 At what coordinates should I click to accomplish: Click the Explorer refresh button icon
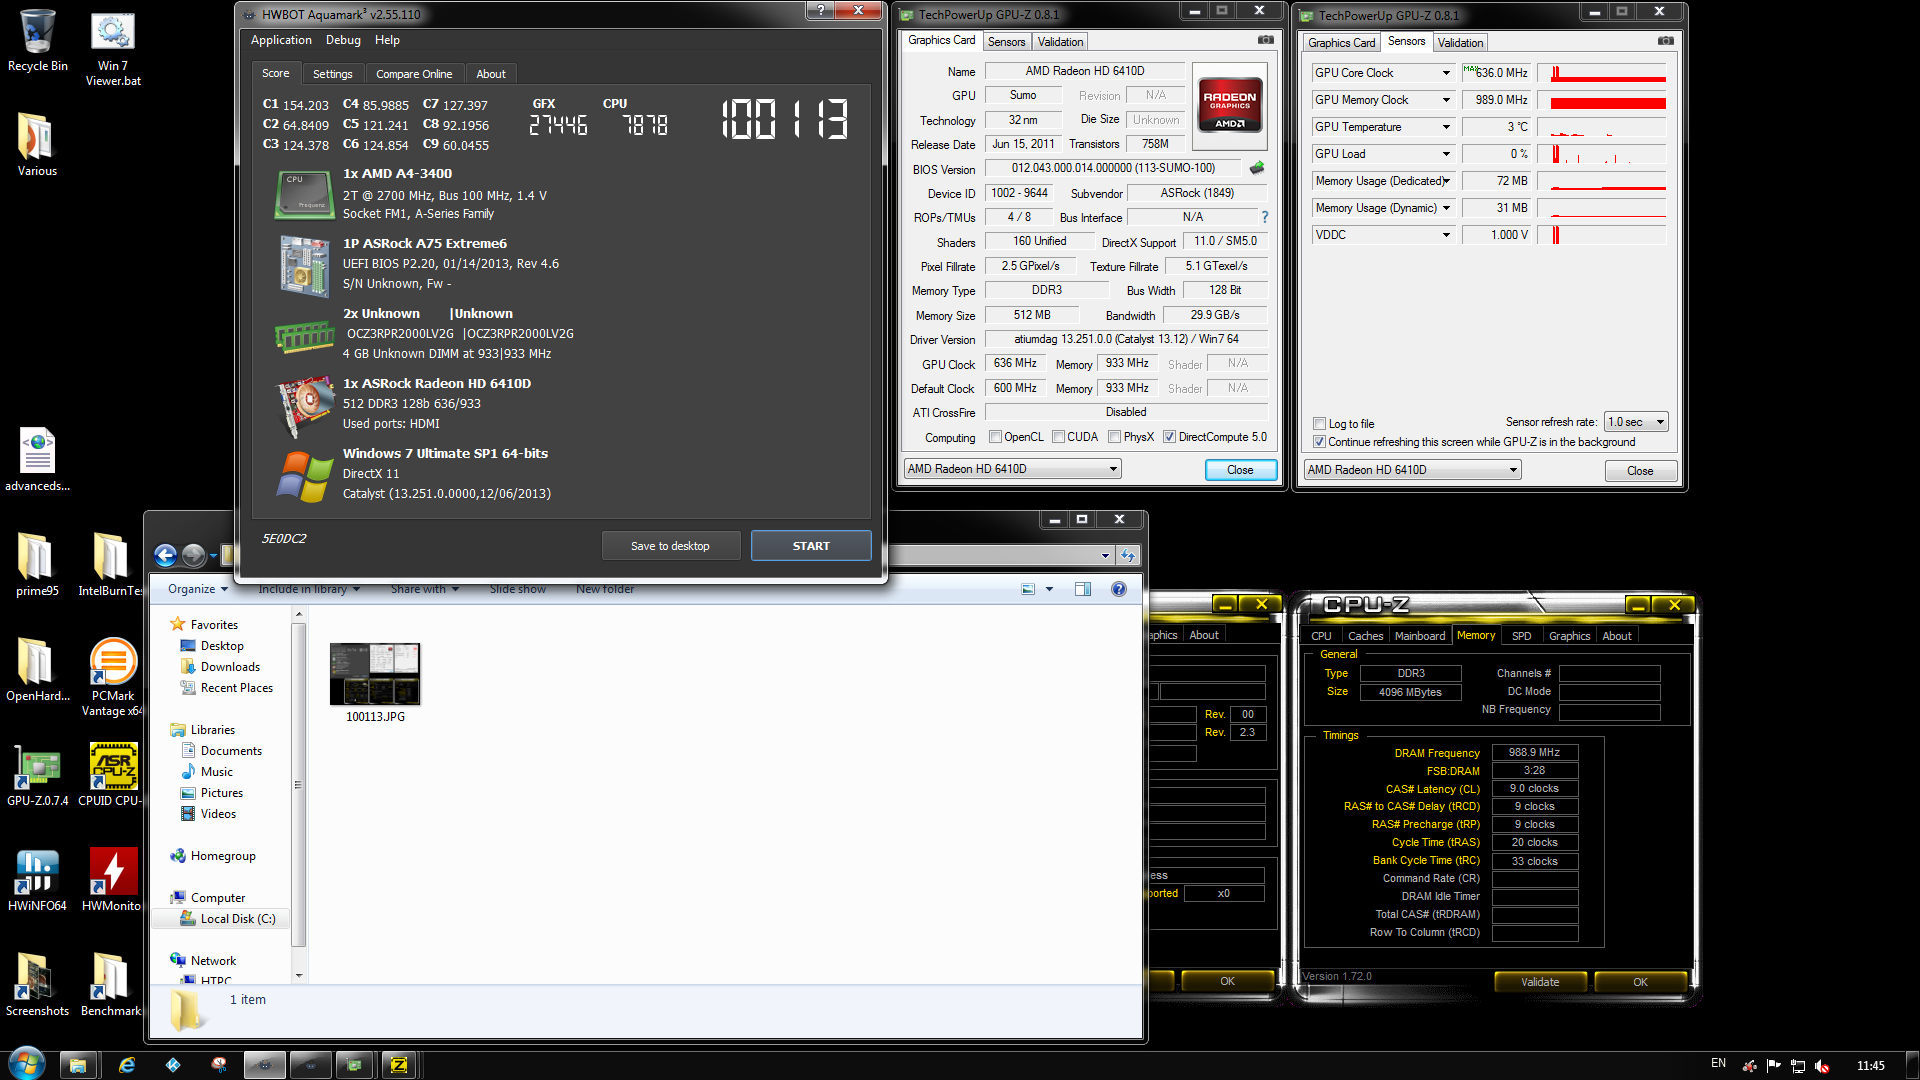click(x=1128, y=555)
